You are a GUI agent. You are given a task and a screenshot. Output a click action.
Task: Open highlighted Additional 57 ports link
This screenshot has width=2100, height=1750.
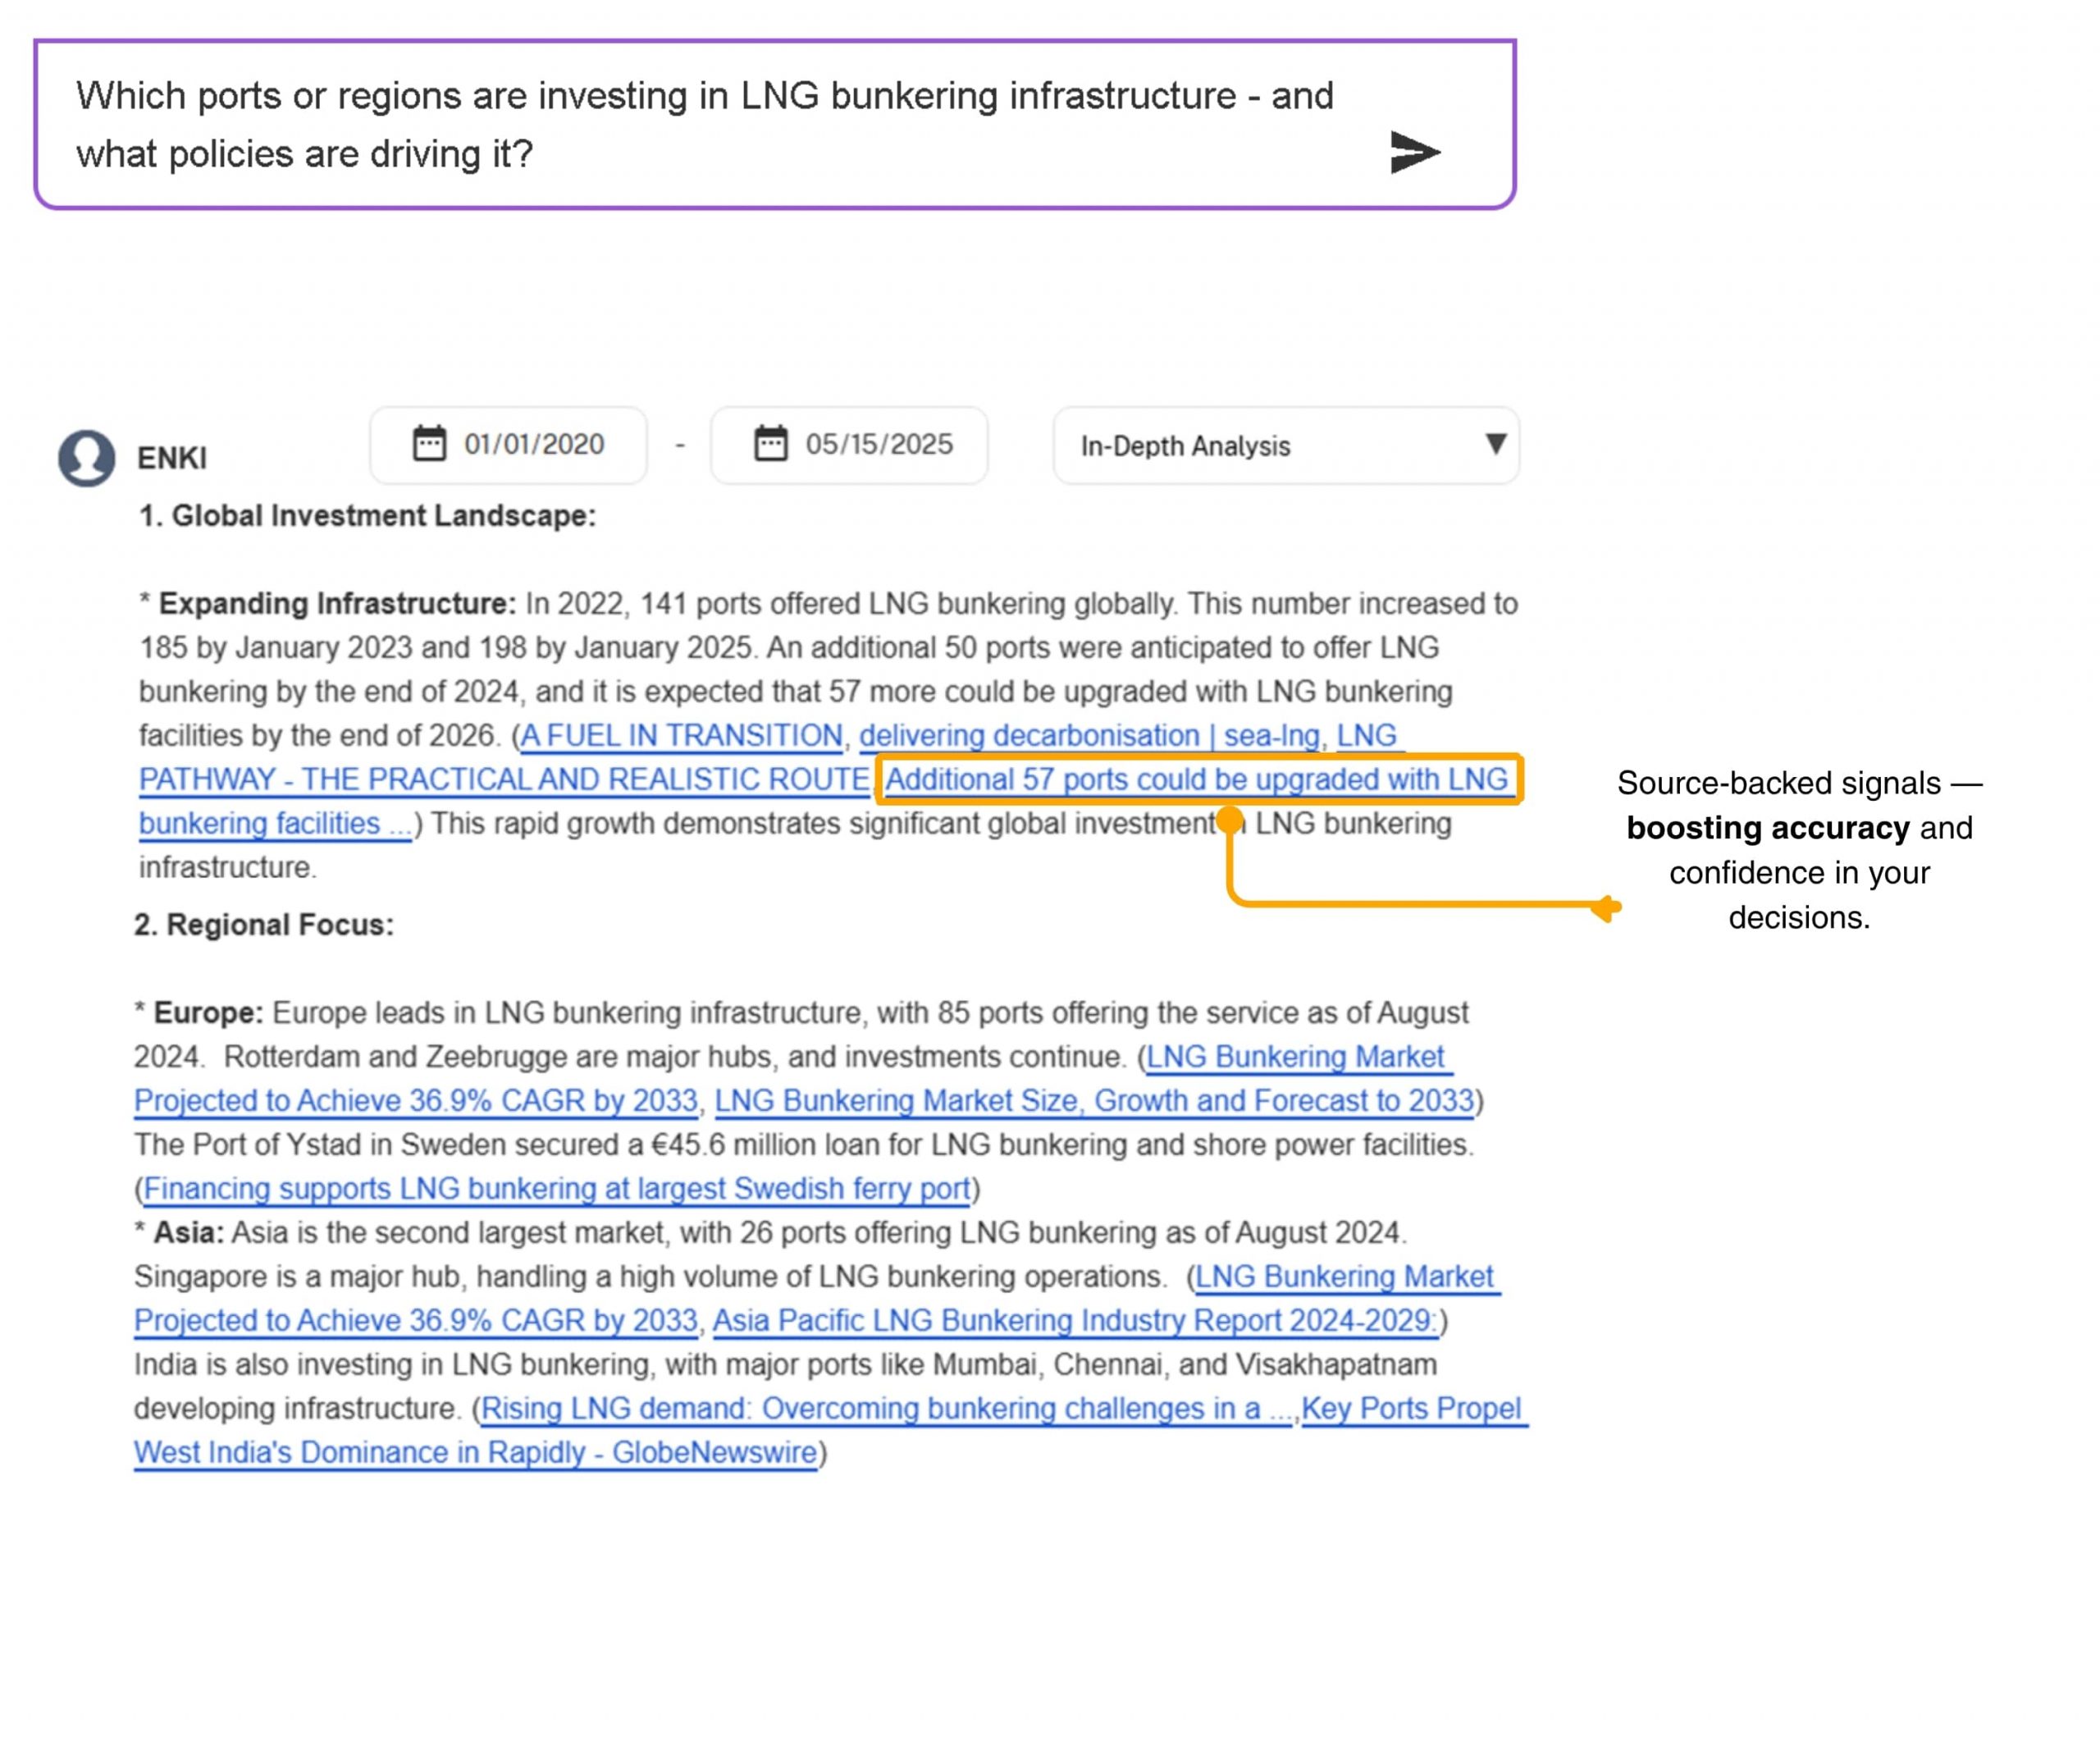[x=1196, y=780]
